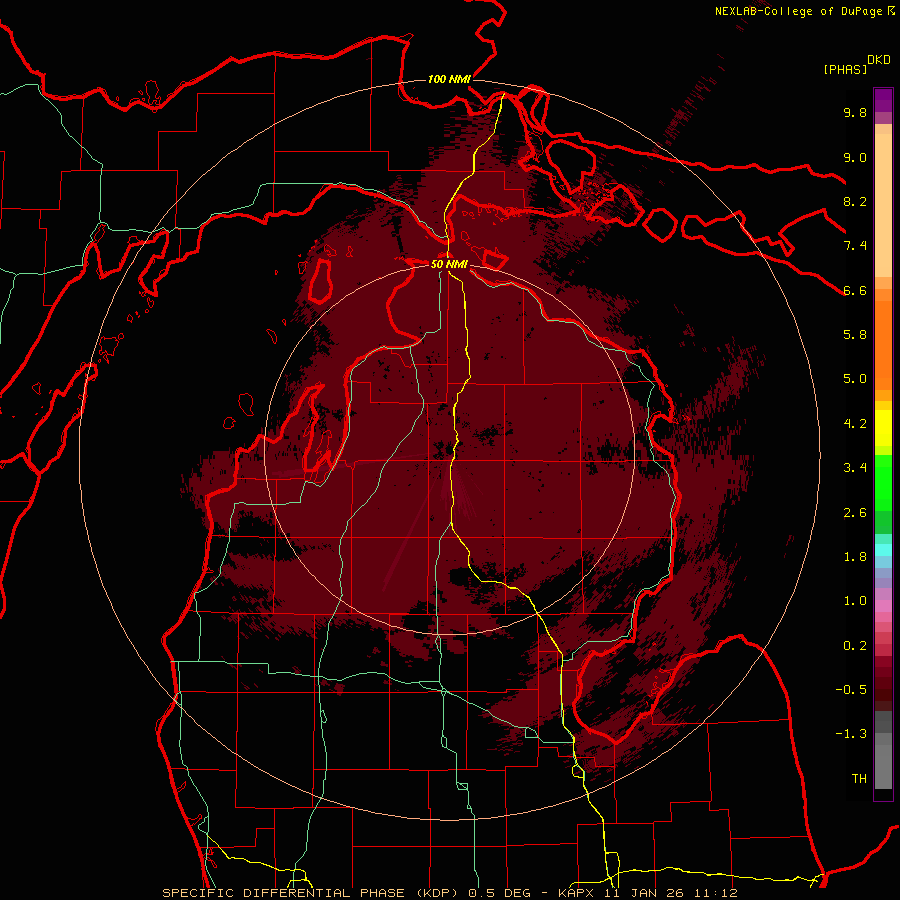
Task: Click the SPECIFIC DIFFERENTIAL PHASE (KDP) title text
Action: [313, 893]
